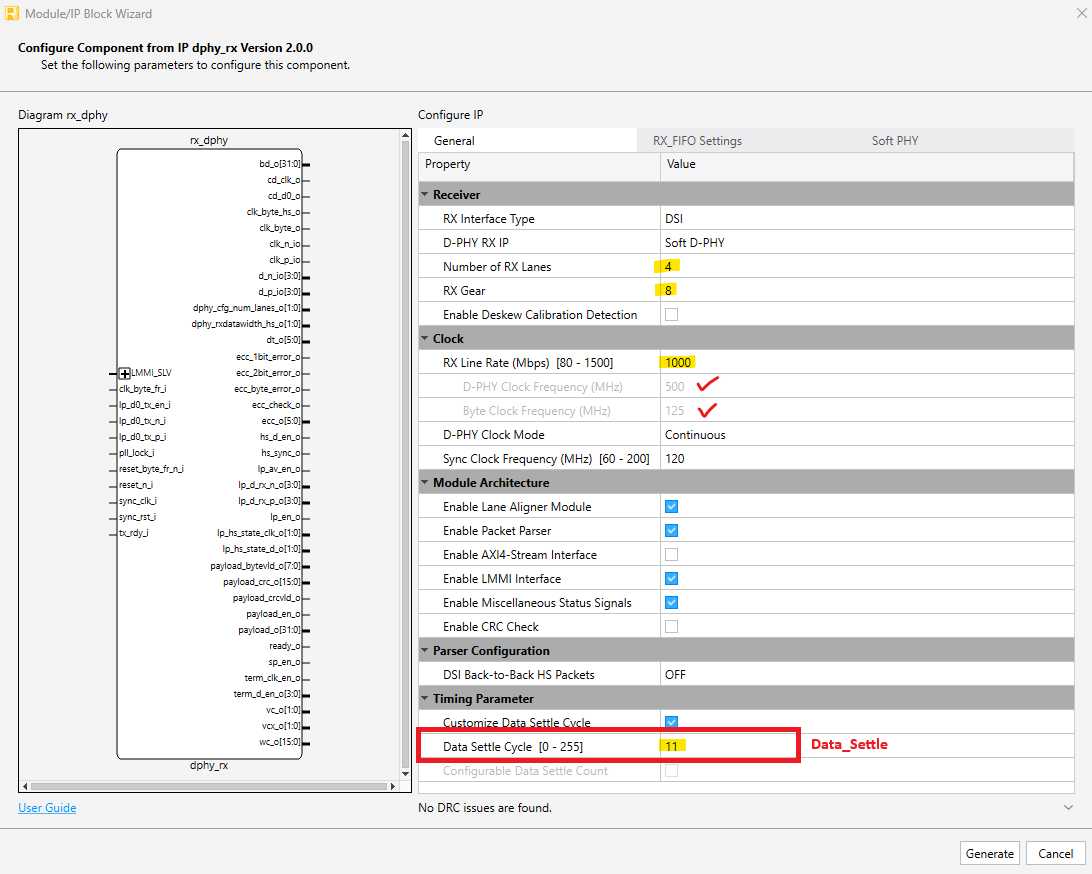Expand the DRC issues chevron at bottom right

click(x=1069, y=807)
